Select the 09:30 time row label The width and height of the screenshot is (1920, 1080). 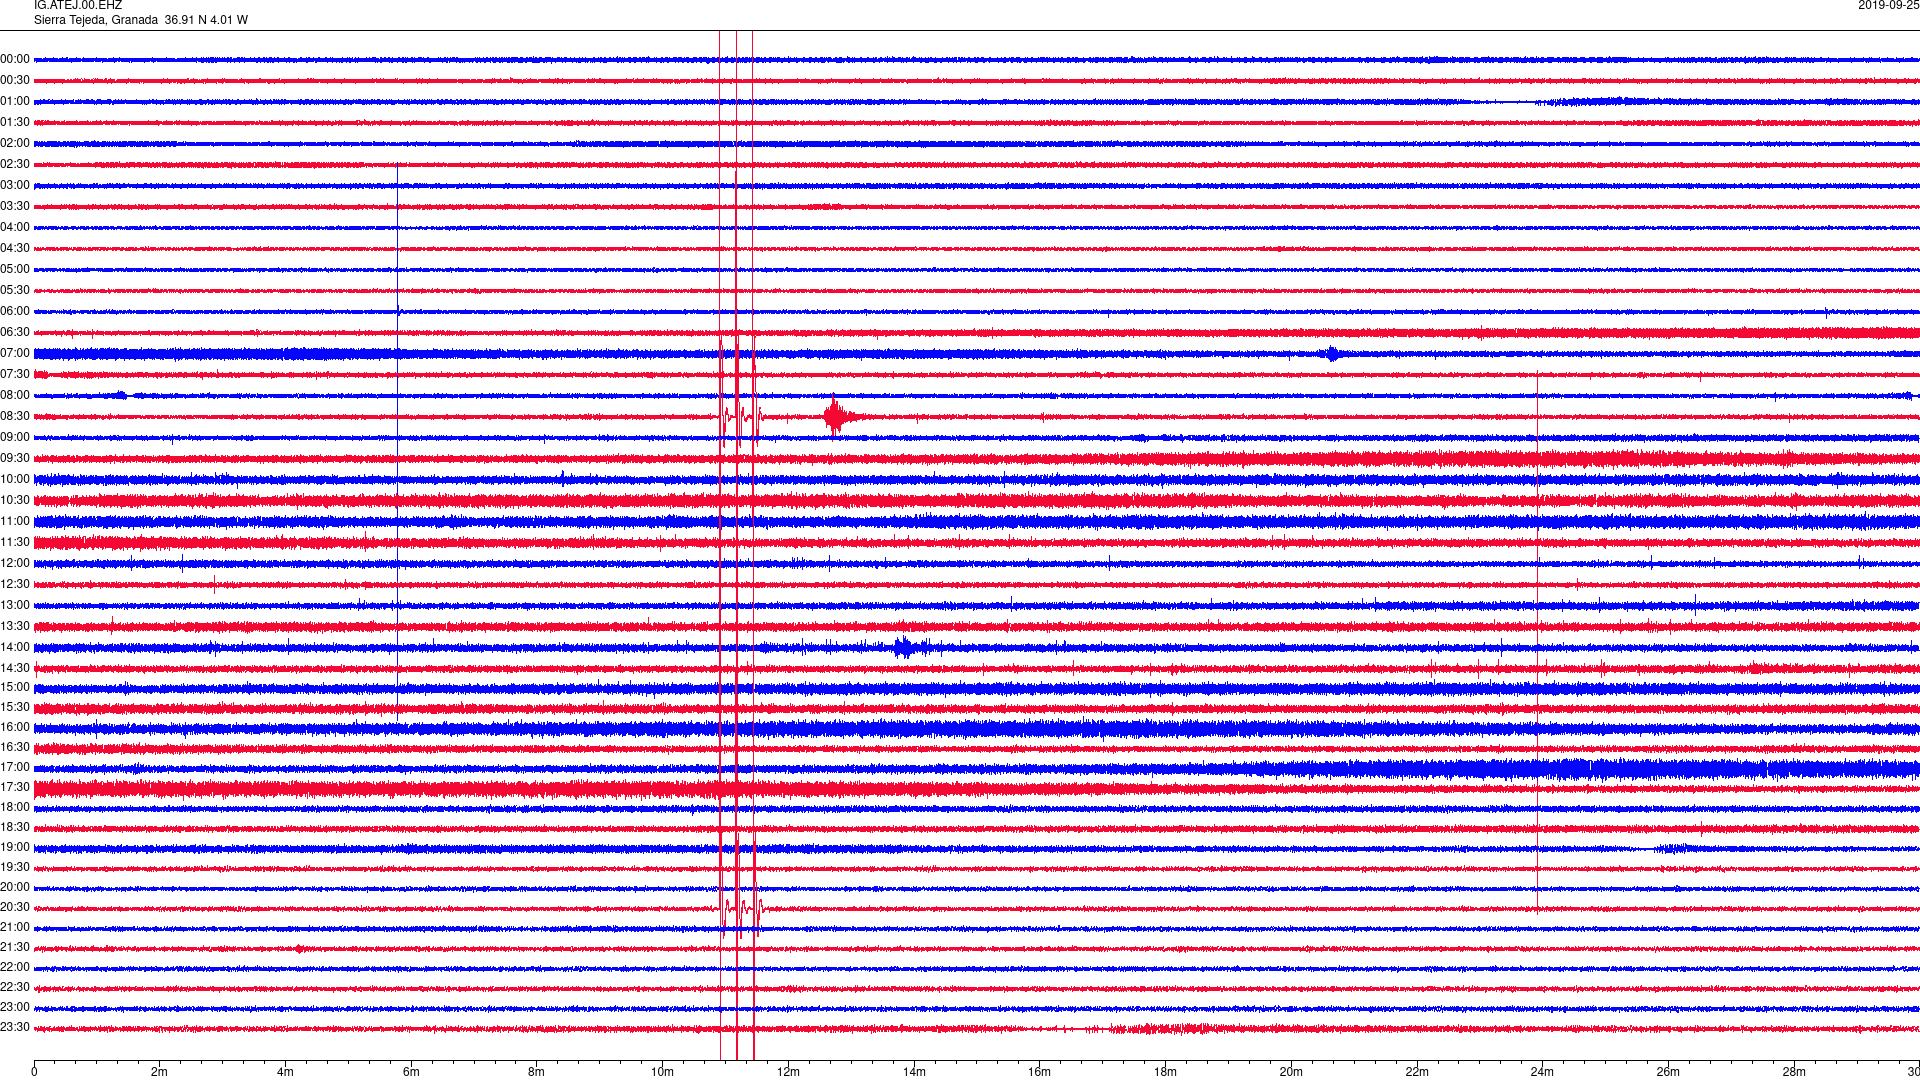(x=15, y=459)
